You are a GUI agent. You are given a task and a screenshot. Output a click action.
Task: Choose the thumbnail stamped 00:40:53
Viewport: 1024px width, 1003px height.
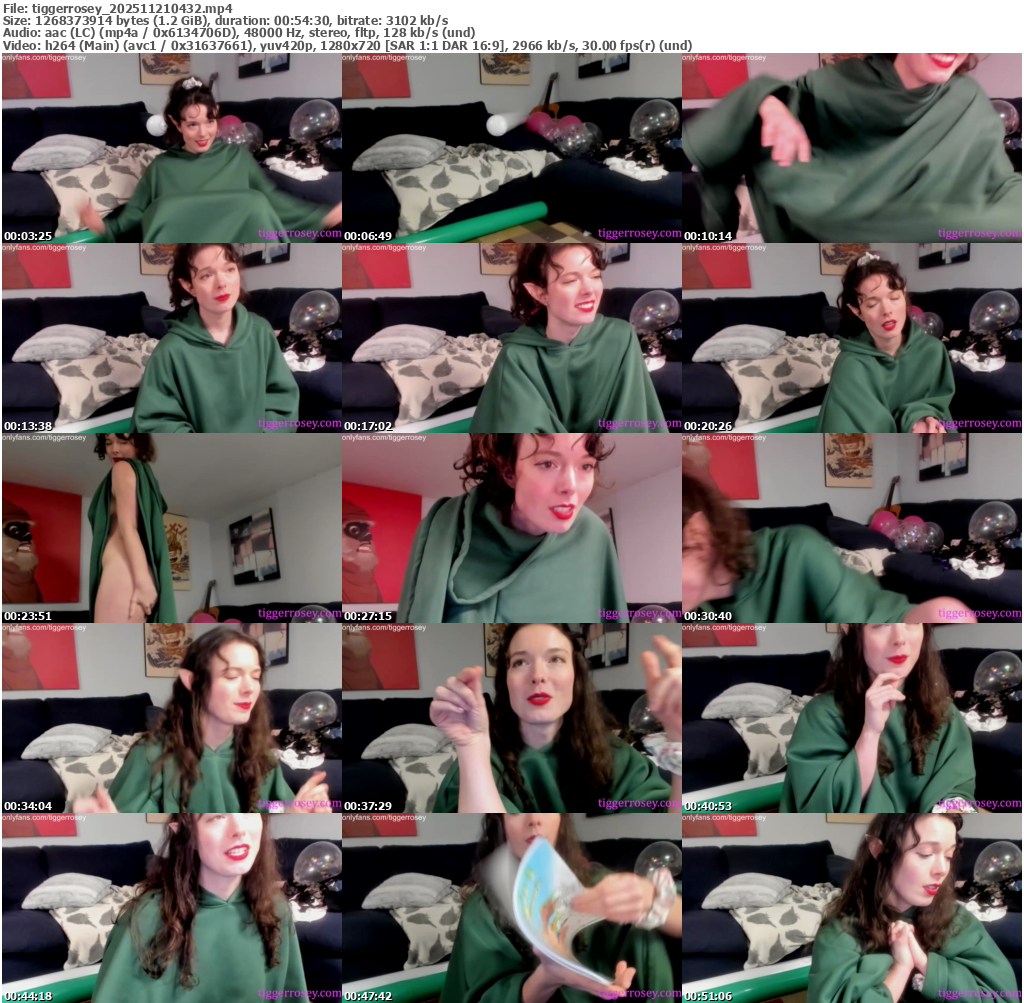852,718
